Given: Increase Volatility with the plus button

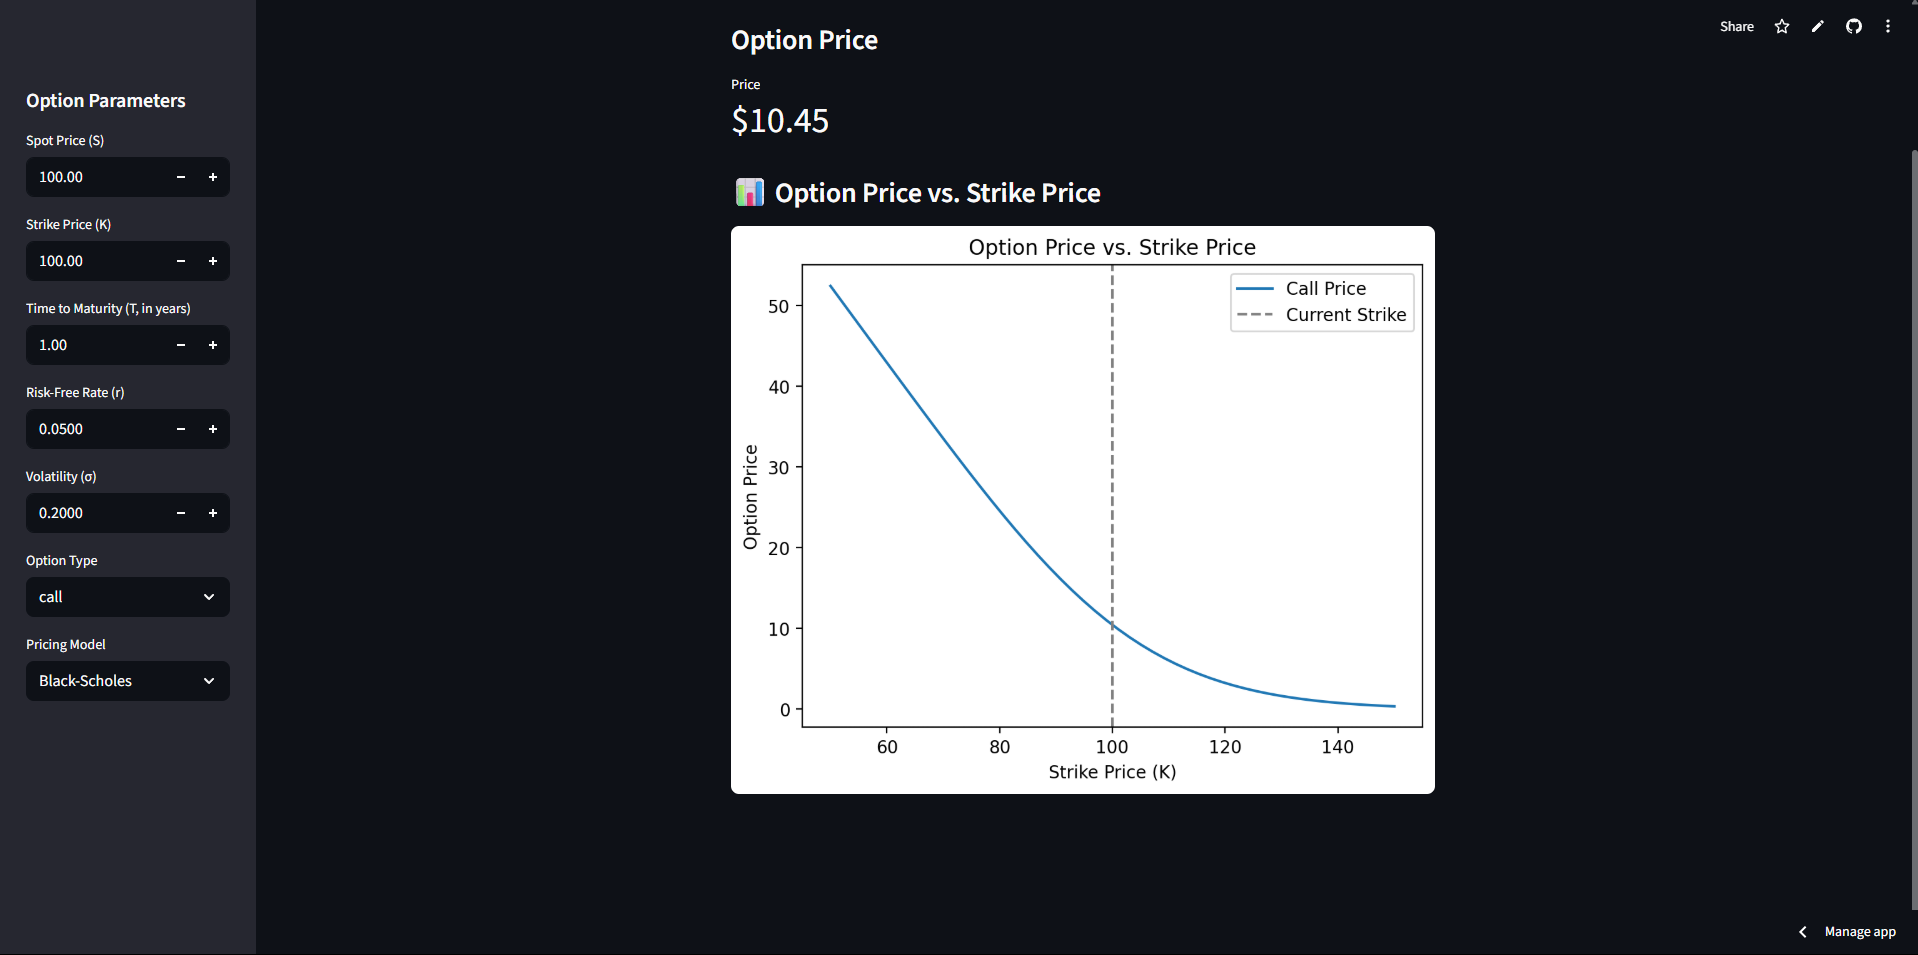Looking at the screenshot, I should pos(213,513).
